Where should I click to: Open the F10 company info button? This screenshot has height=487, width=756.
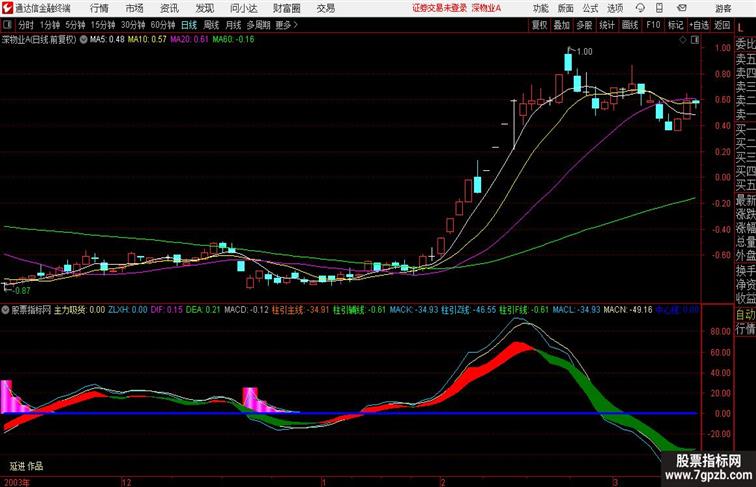point(653,25)
